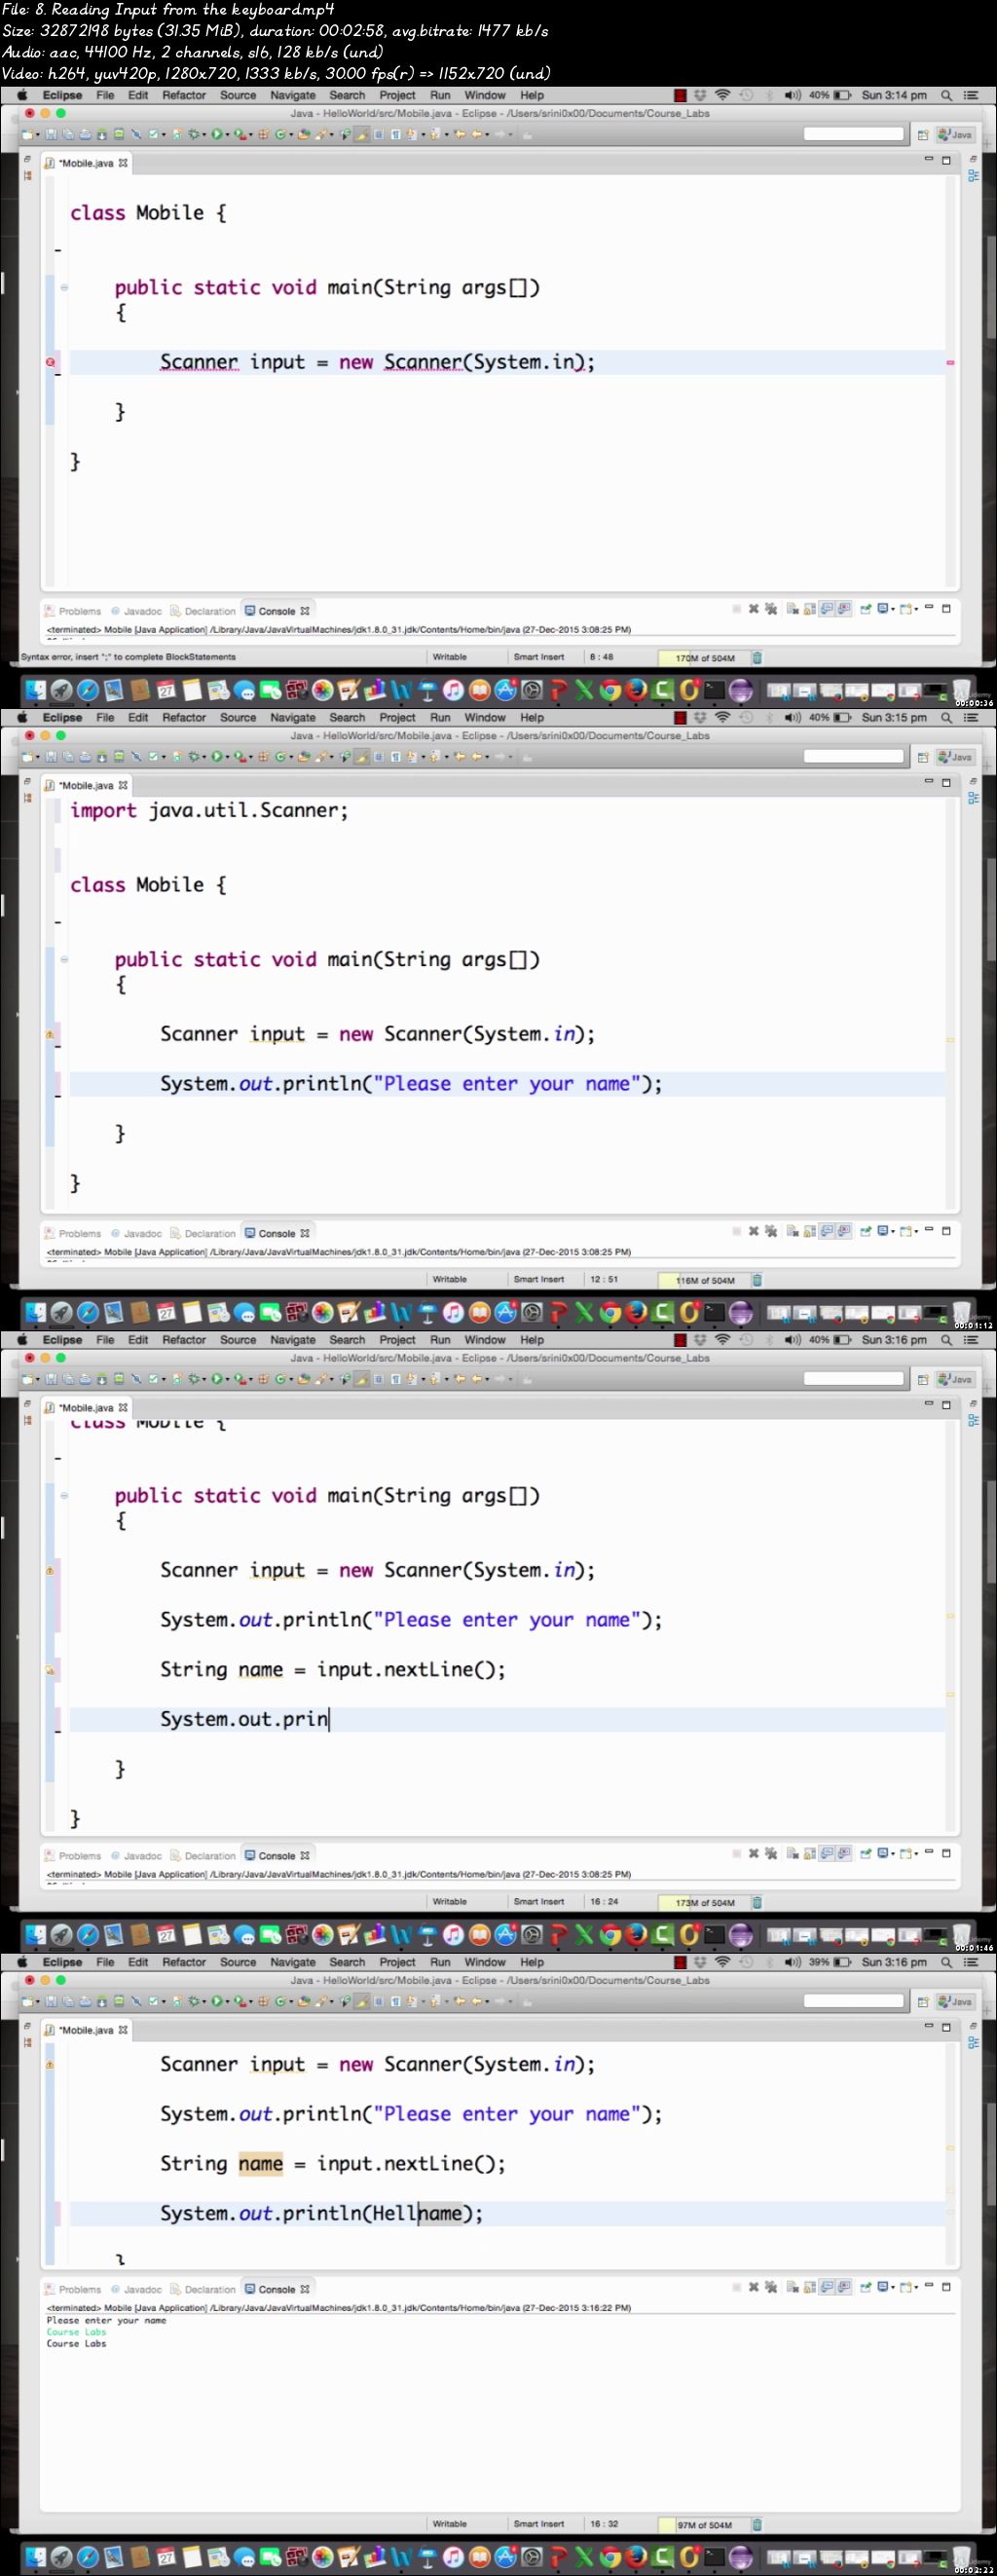This screenshot has height=2576, width=997.
Task: Open Display Selected Console dropdown, first frame
Action: click(894, 608)
